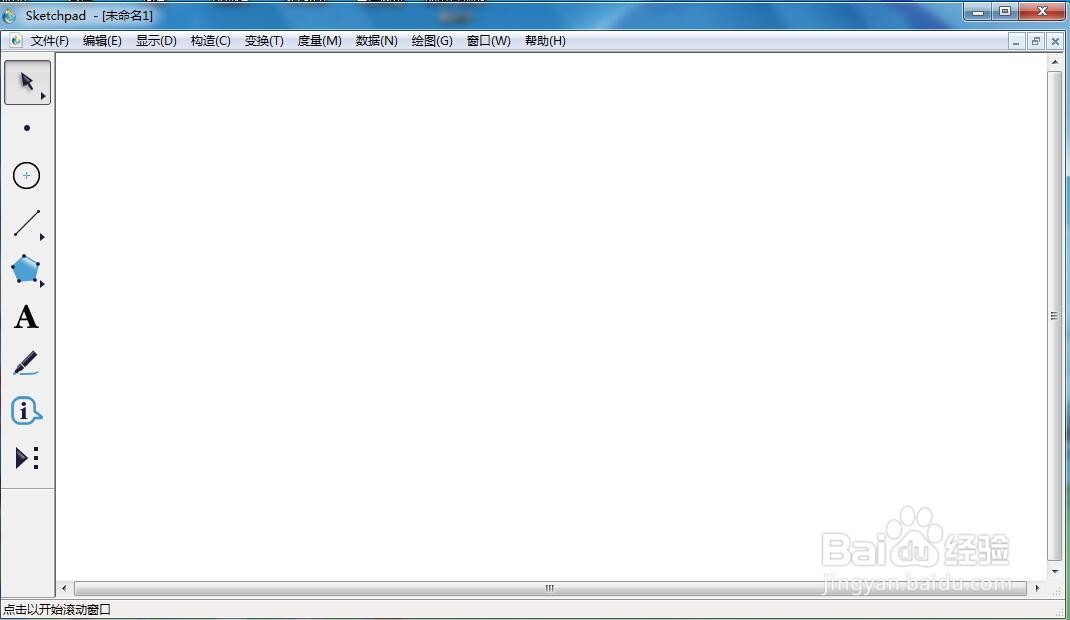Select the Compass circle tool
This screenshot has height=620, width=1070.
pyautogui.click(x=27, y=176)
